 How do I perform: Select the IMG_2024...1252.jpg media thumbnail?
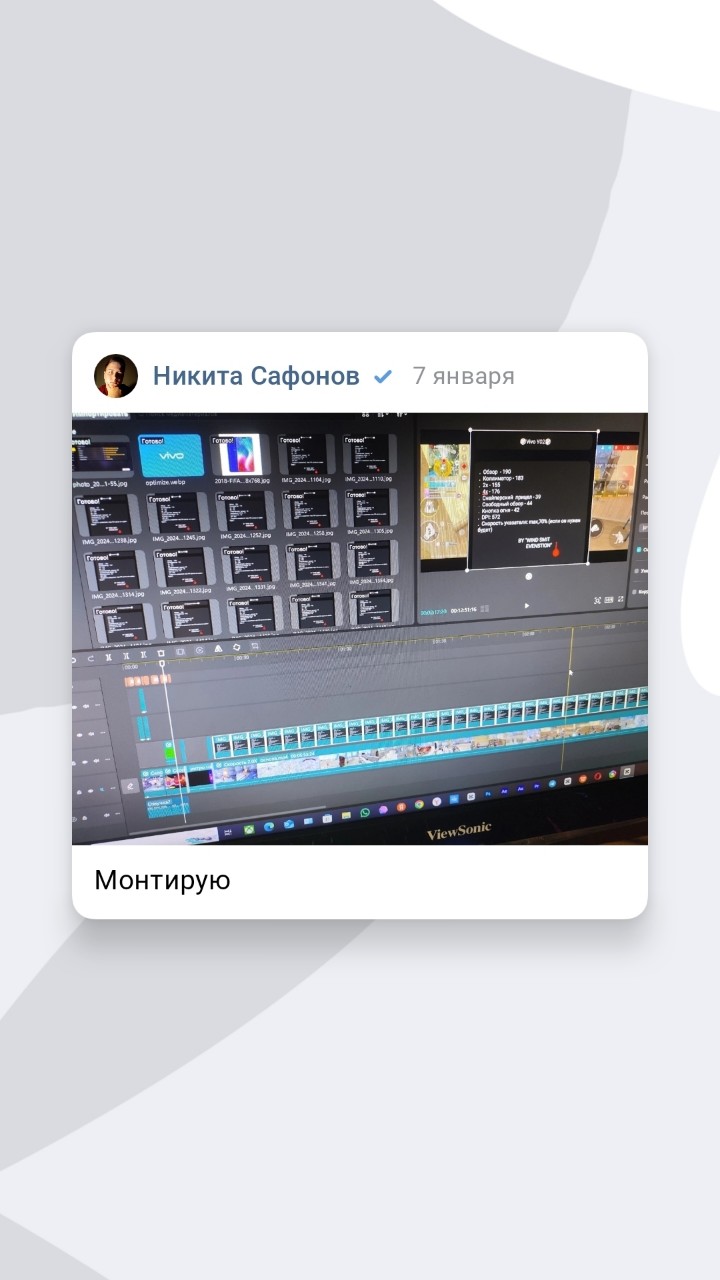tap(244, 511)
